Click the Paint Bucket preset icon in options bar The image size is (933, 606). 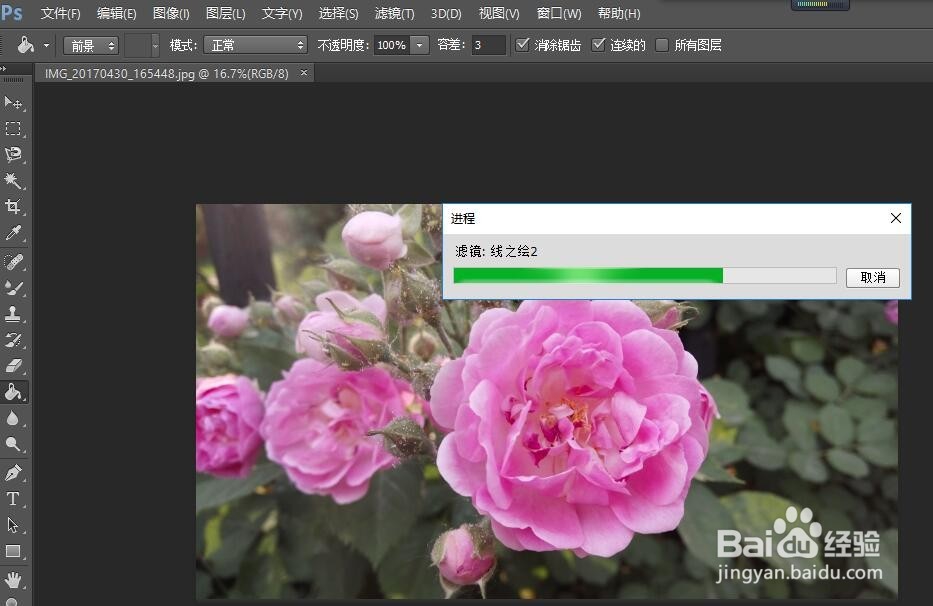click(x=25, y=45)
